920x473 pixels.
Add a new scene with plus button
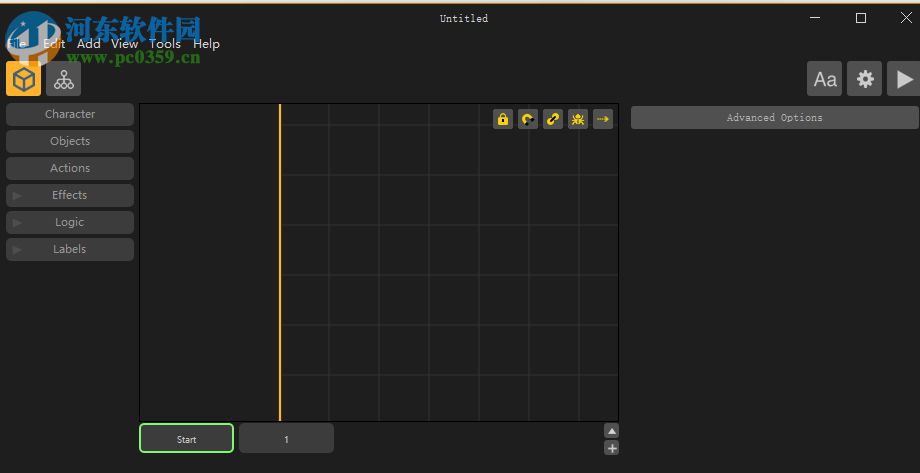[611, 448]
